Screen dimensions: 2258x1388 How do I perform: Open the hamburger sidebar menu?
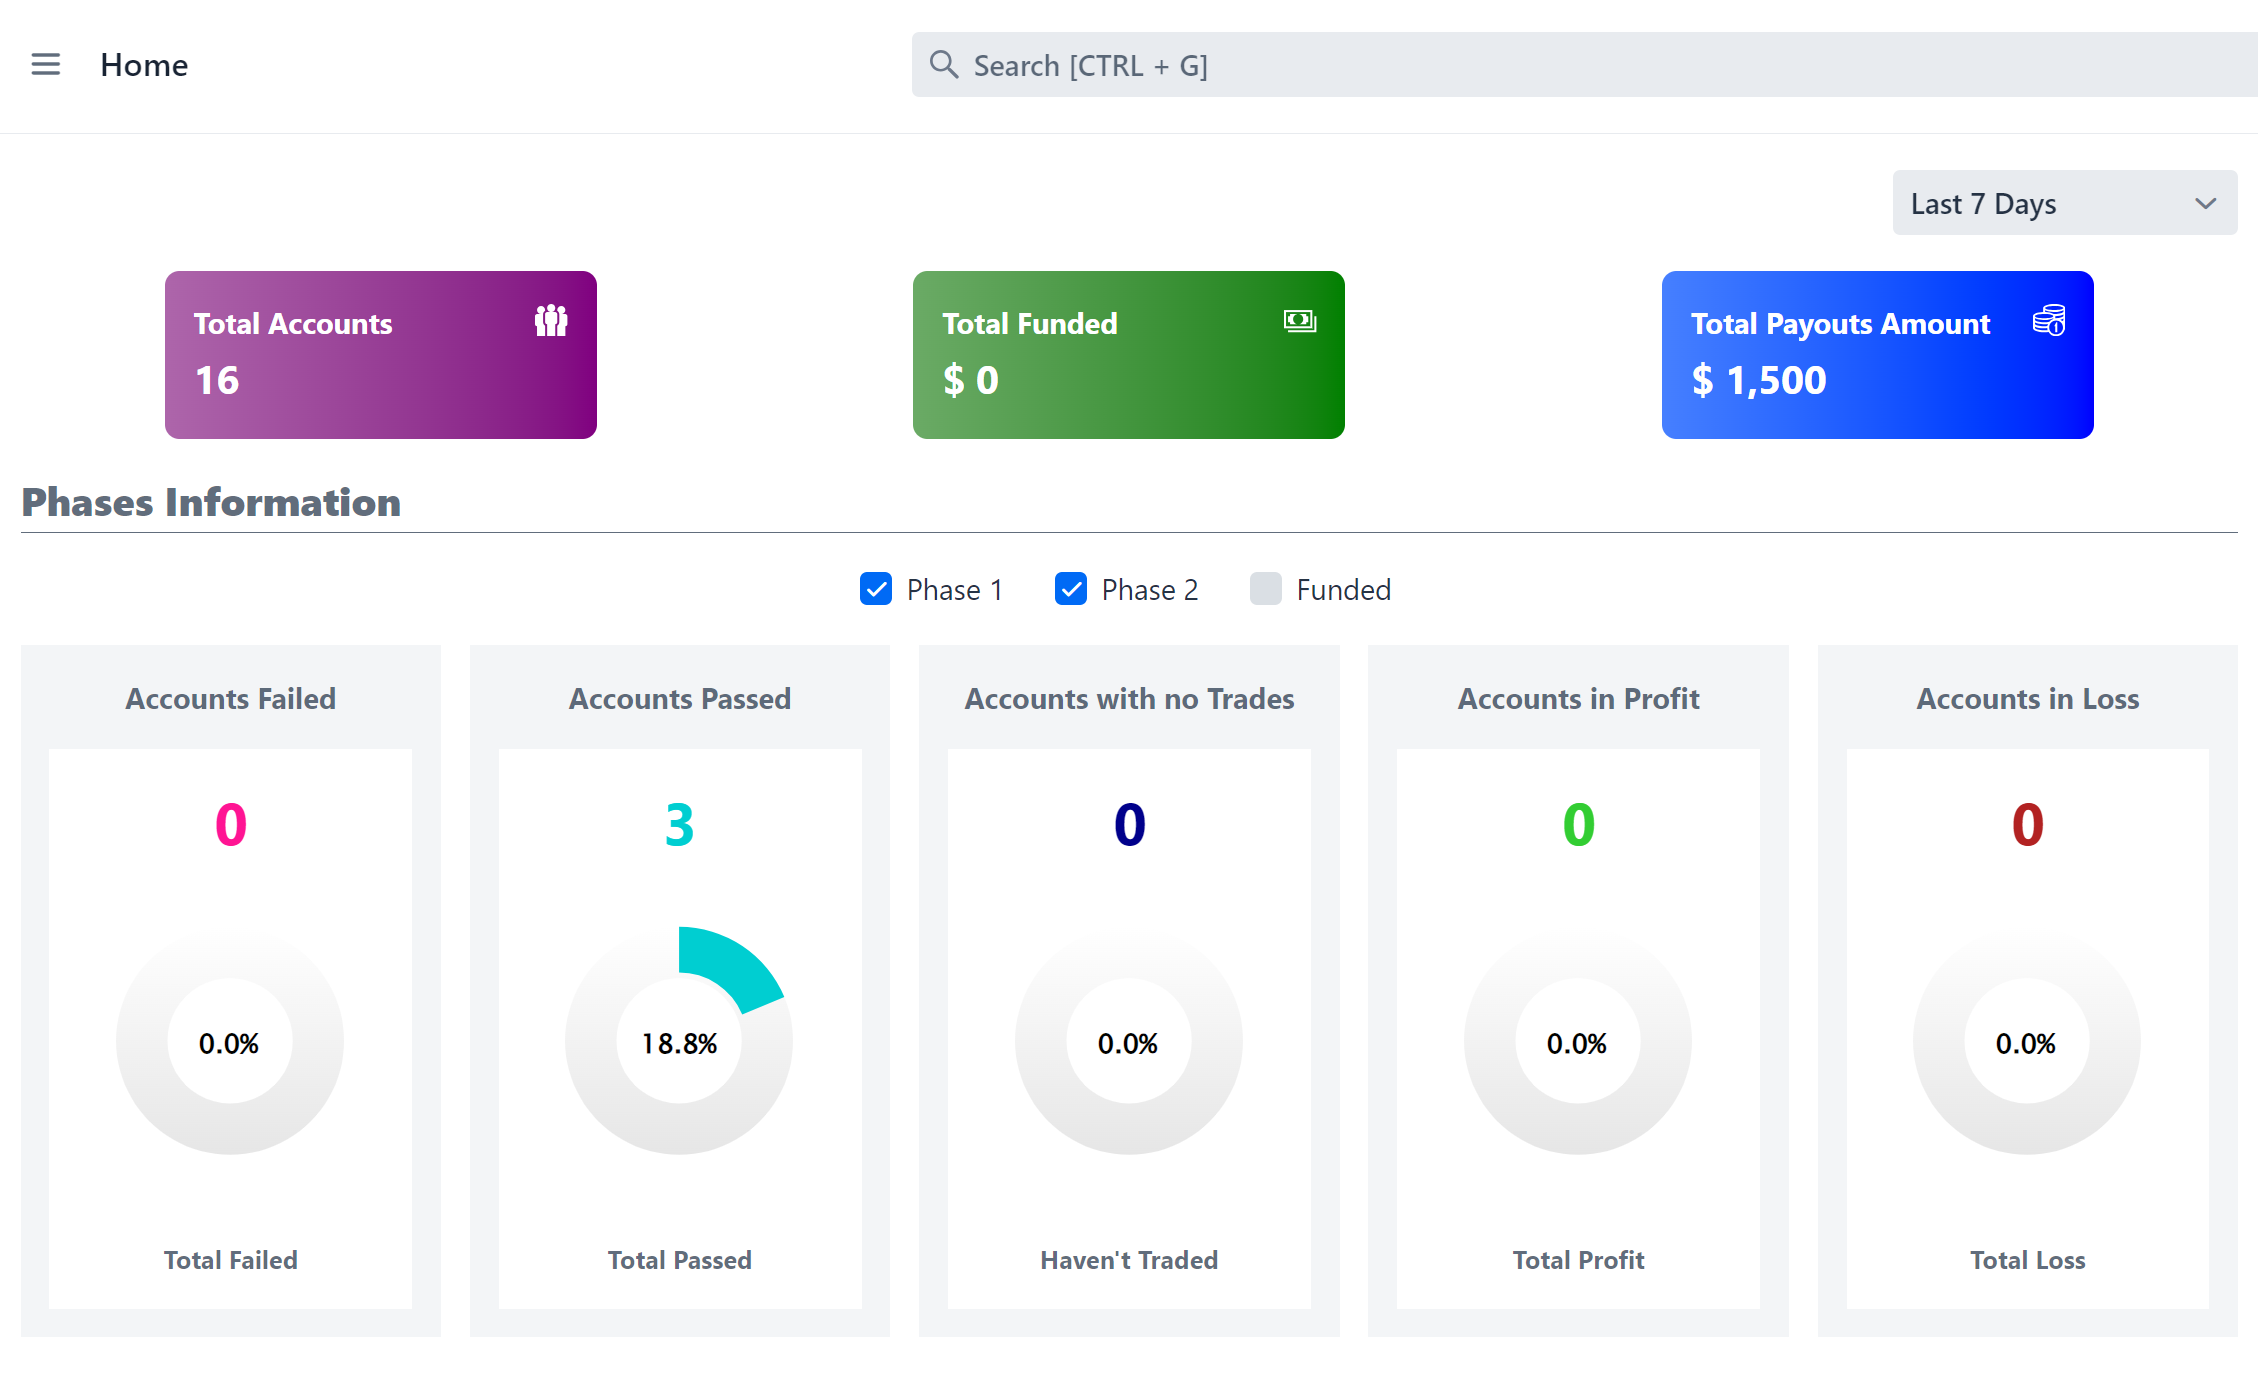pos(46,65)
